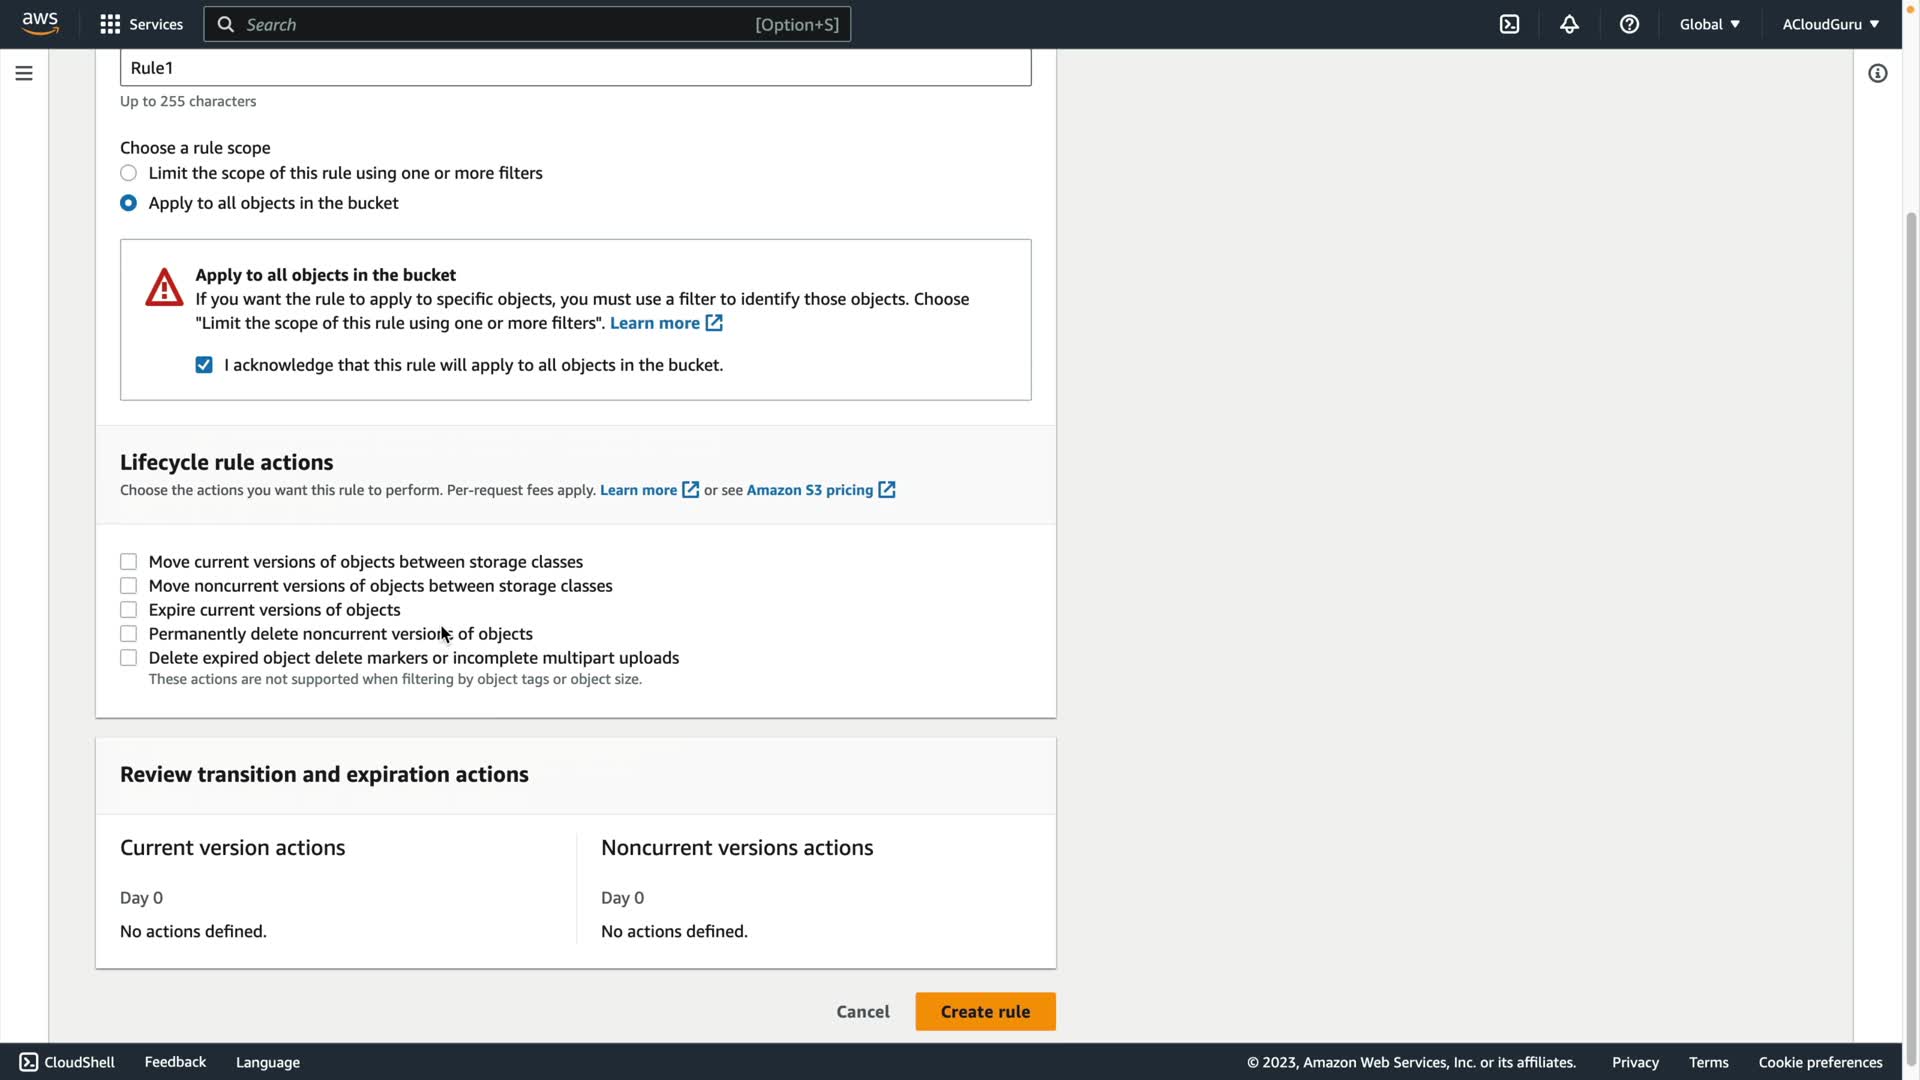Click CloudShell in the footer
This screenshot has height=1080, width=1920.
(x=67, y=1062)
